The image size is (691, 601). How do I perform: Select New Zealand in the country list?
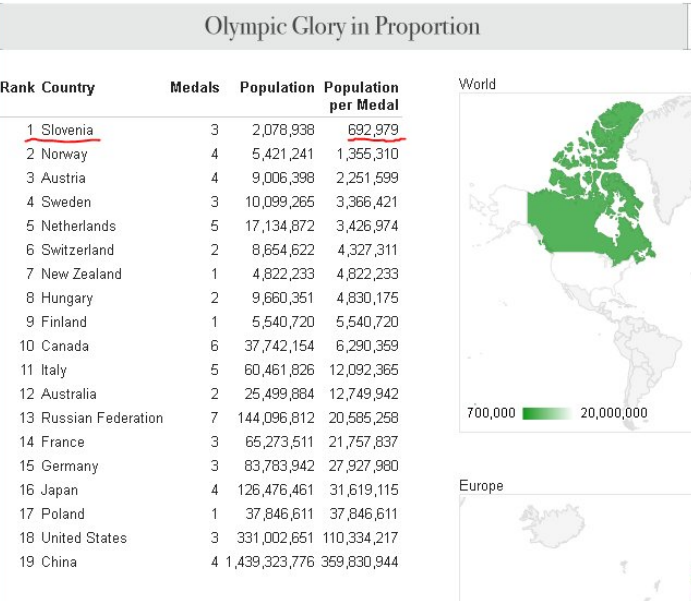pos(81,274)
